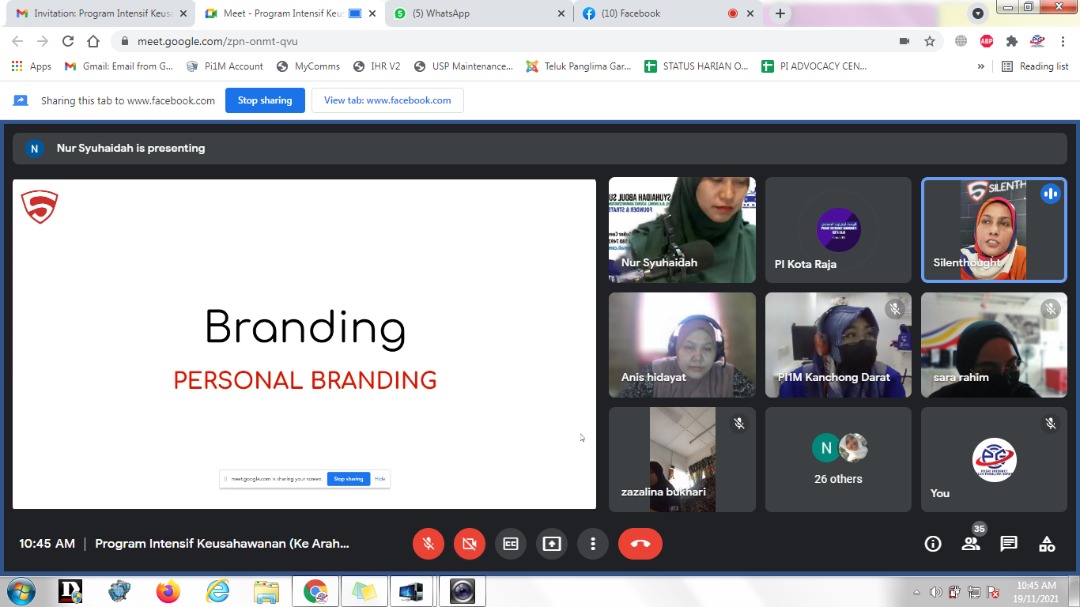Open the Chrome tab search dropdown

point(978,13)
